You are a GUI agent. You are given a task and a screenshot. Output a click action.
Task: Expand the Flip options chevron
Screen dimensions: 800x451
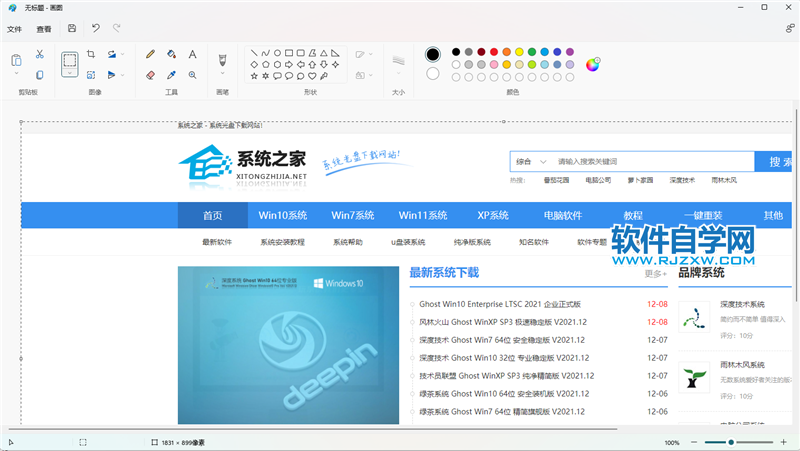(x=122, y=75)
